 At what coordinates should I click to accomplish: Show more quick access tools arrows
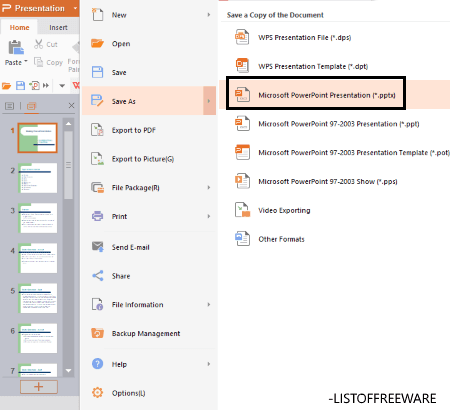(46, 86)
